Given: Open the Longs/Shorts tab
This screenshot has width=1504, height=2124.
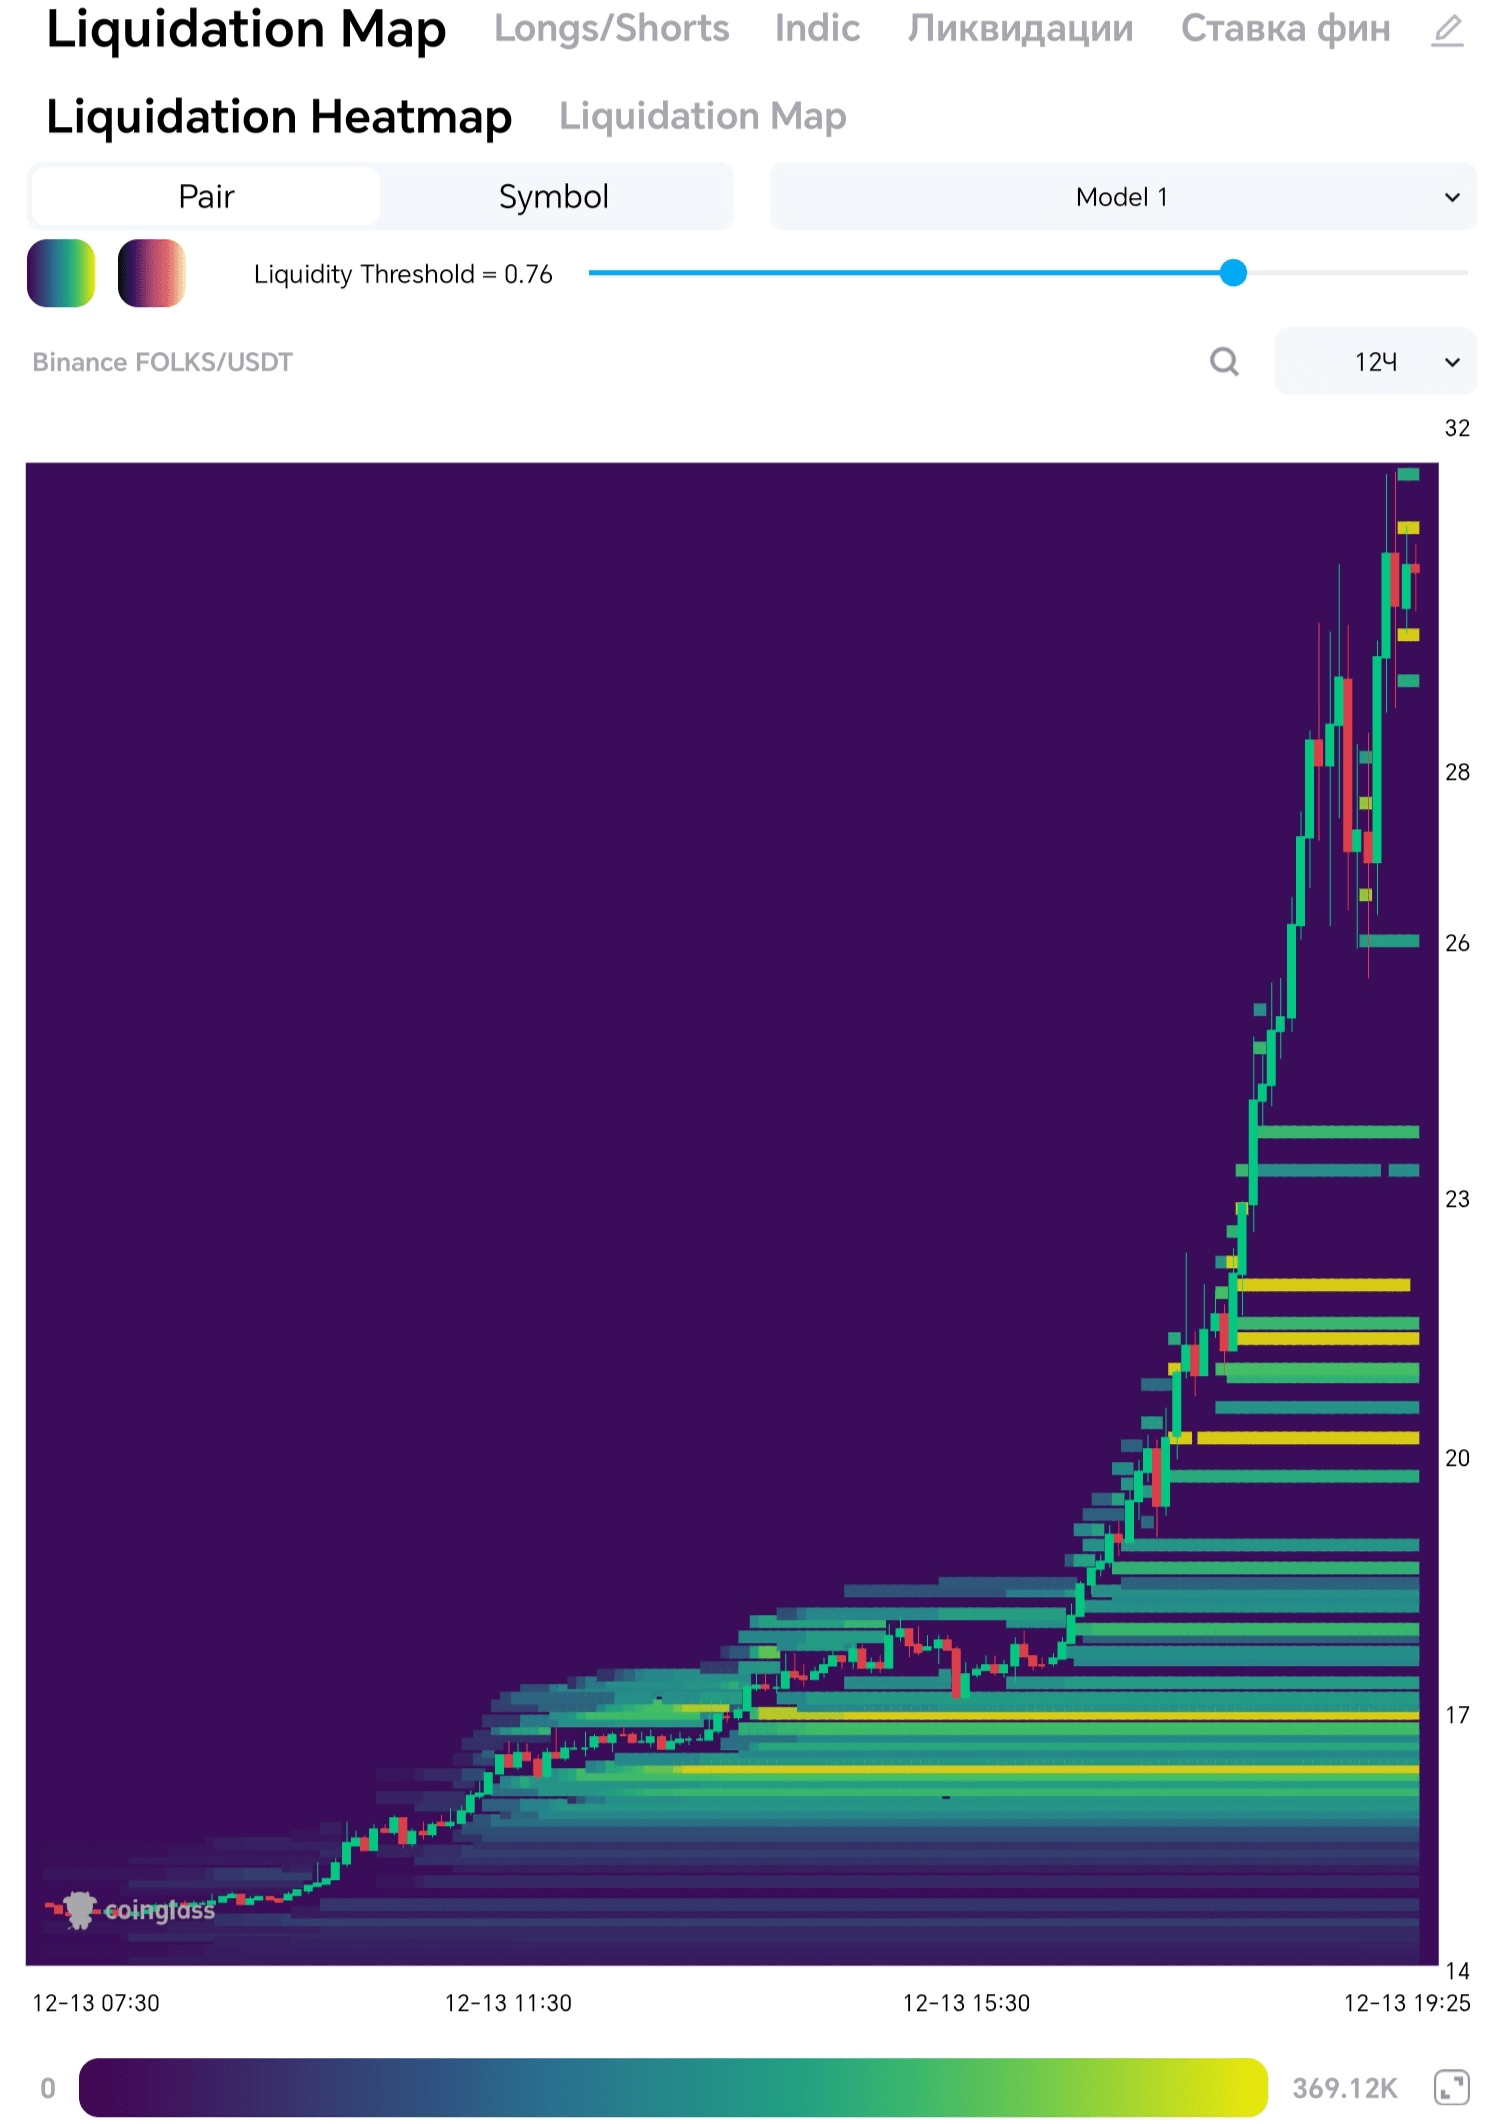Looking at the screenshot, I should click(612, 28).
